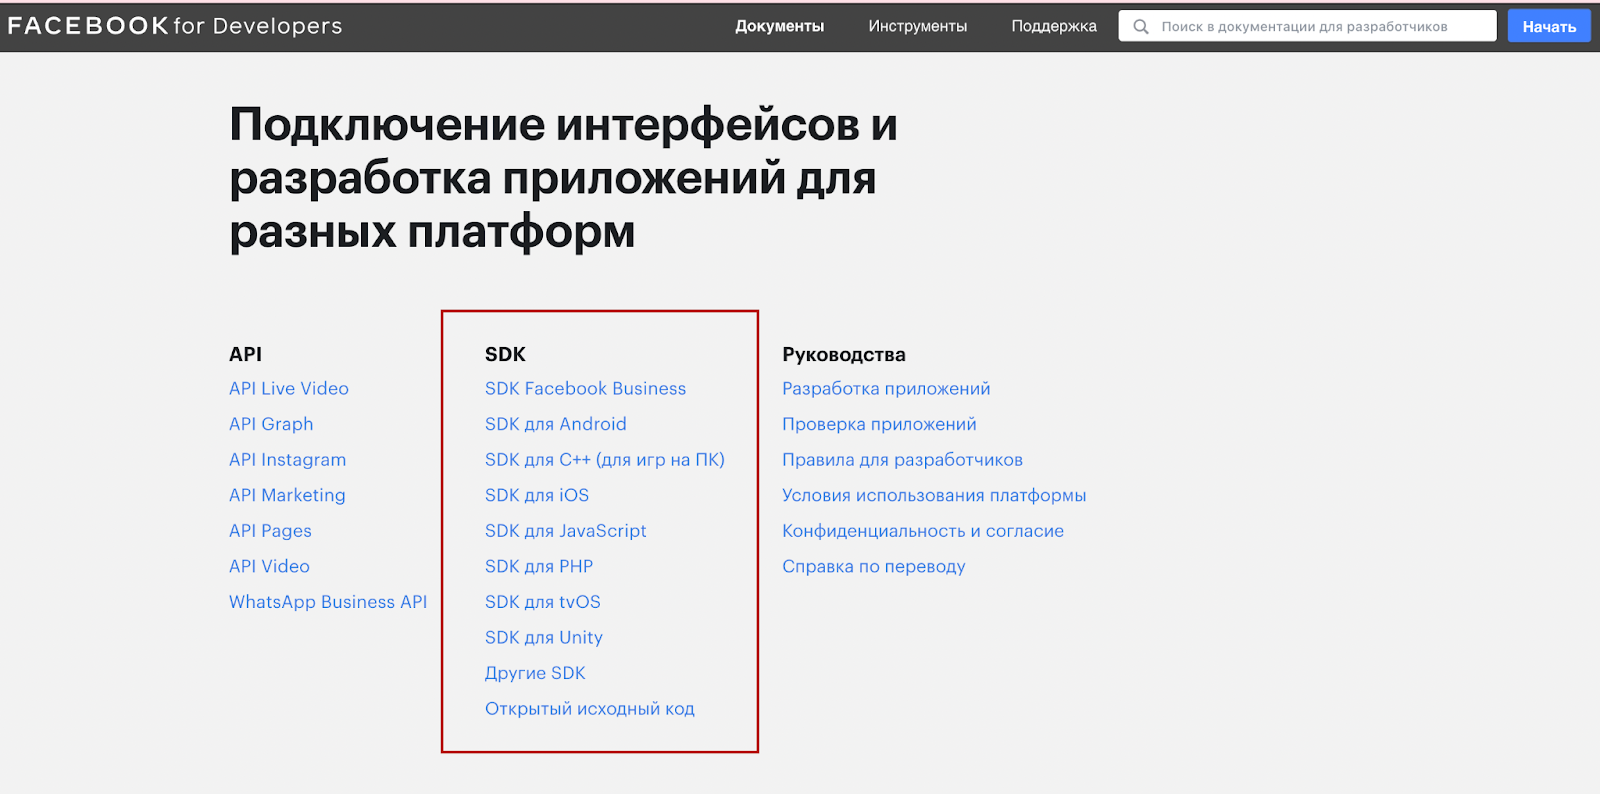
Task: Open the API Marketing link
Action: click(287, 495)
